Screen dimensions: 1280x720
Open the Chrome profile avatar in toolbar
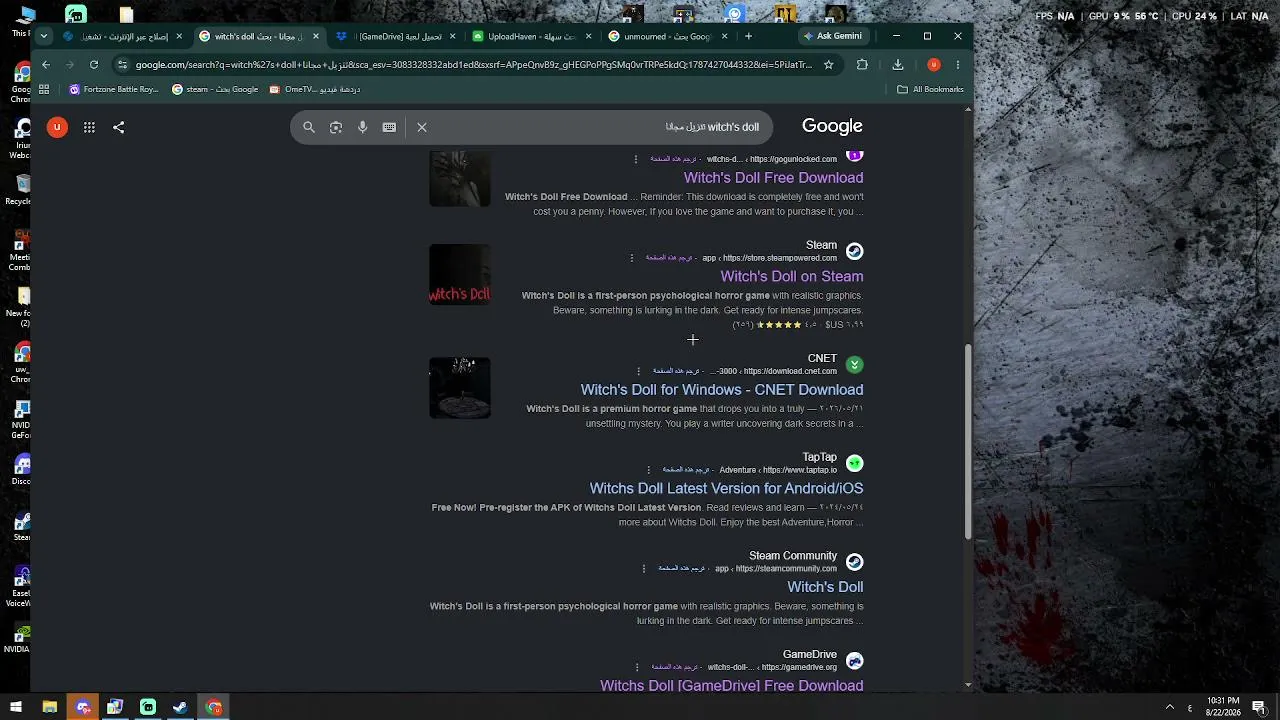[934, 65]
